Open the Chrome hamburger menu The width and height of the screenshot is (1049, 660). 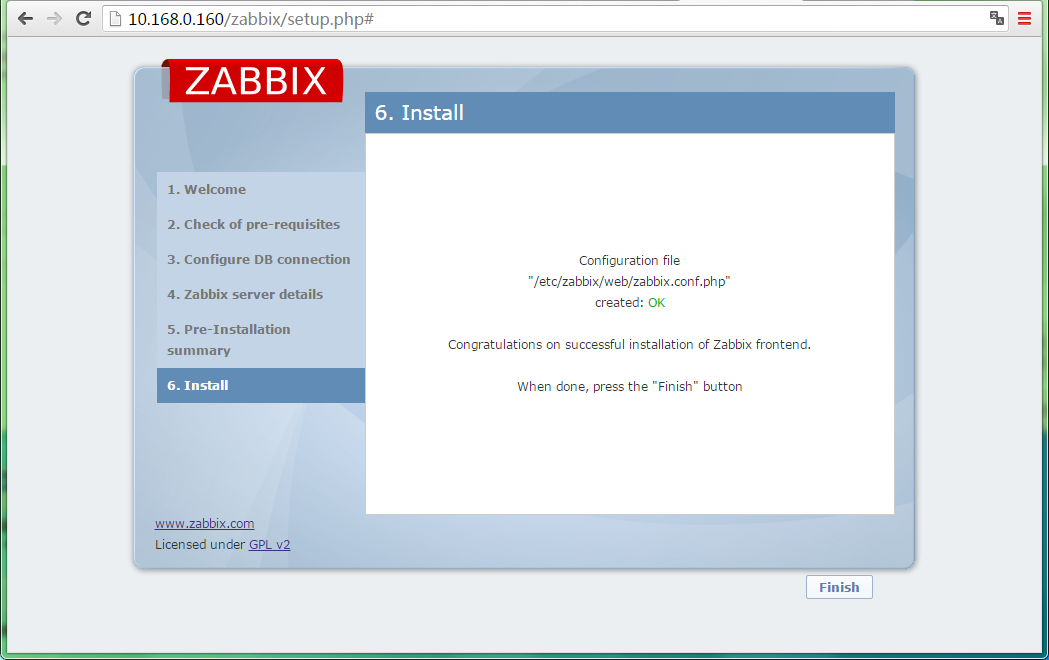[x=1024, y=19]
